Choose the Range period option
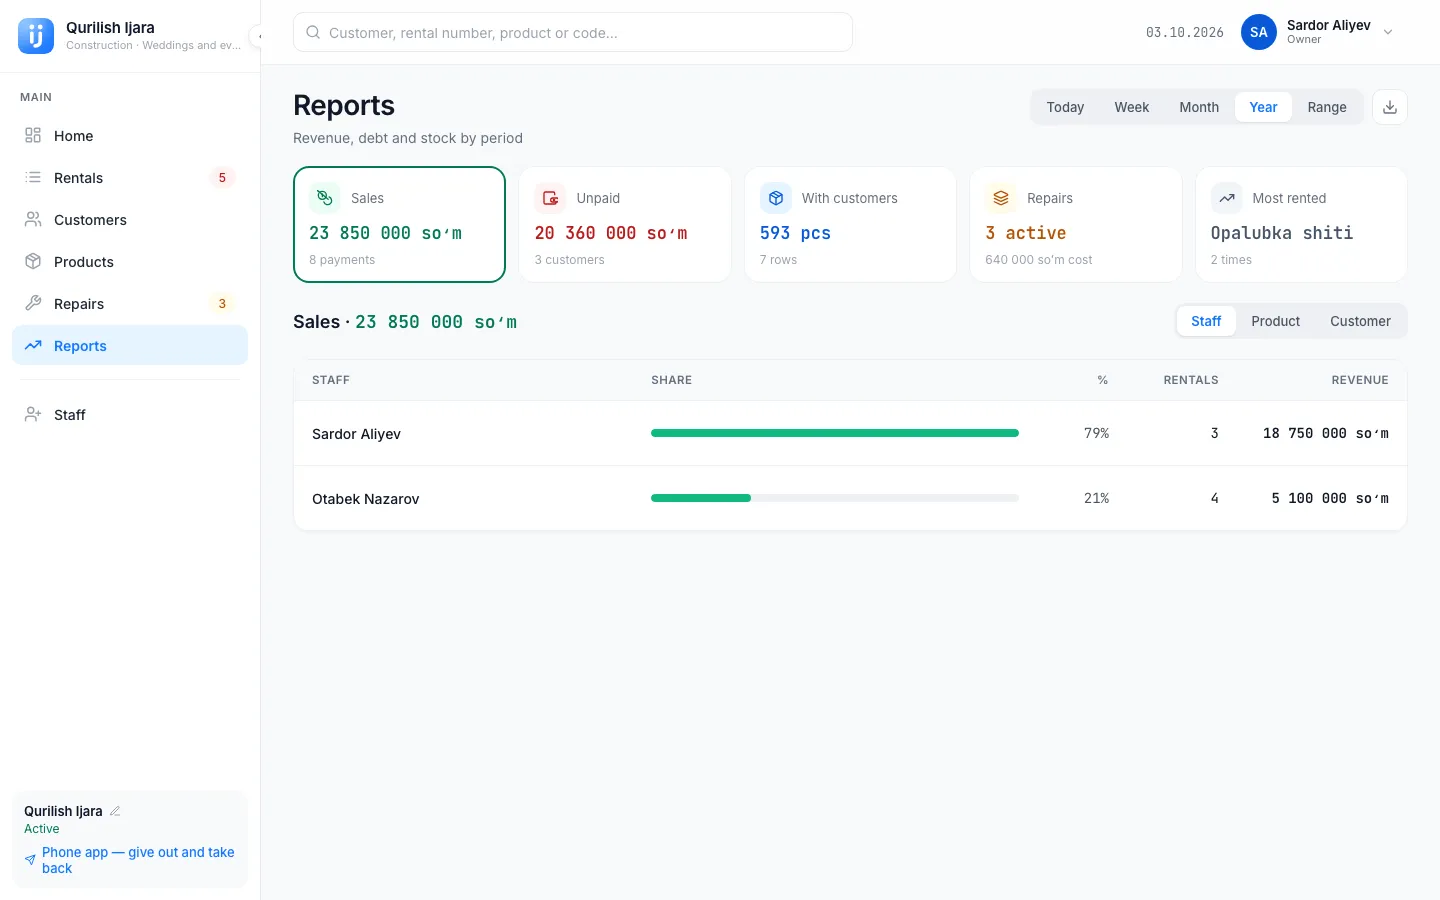 click(x=1327, y=107)
